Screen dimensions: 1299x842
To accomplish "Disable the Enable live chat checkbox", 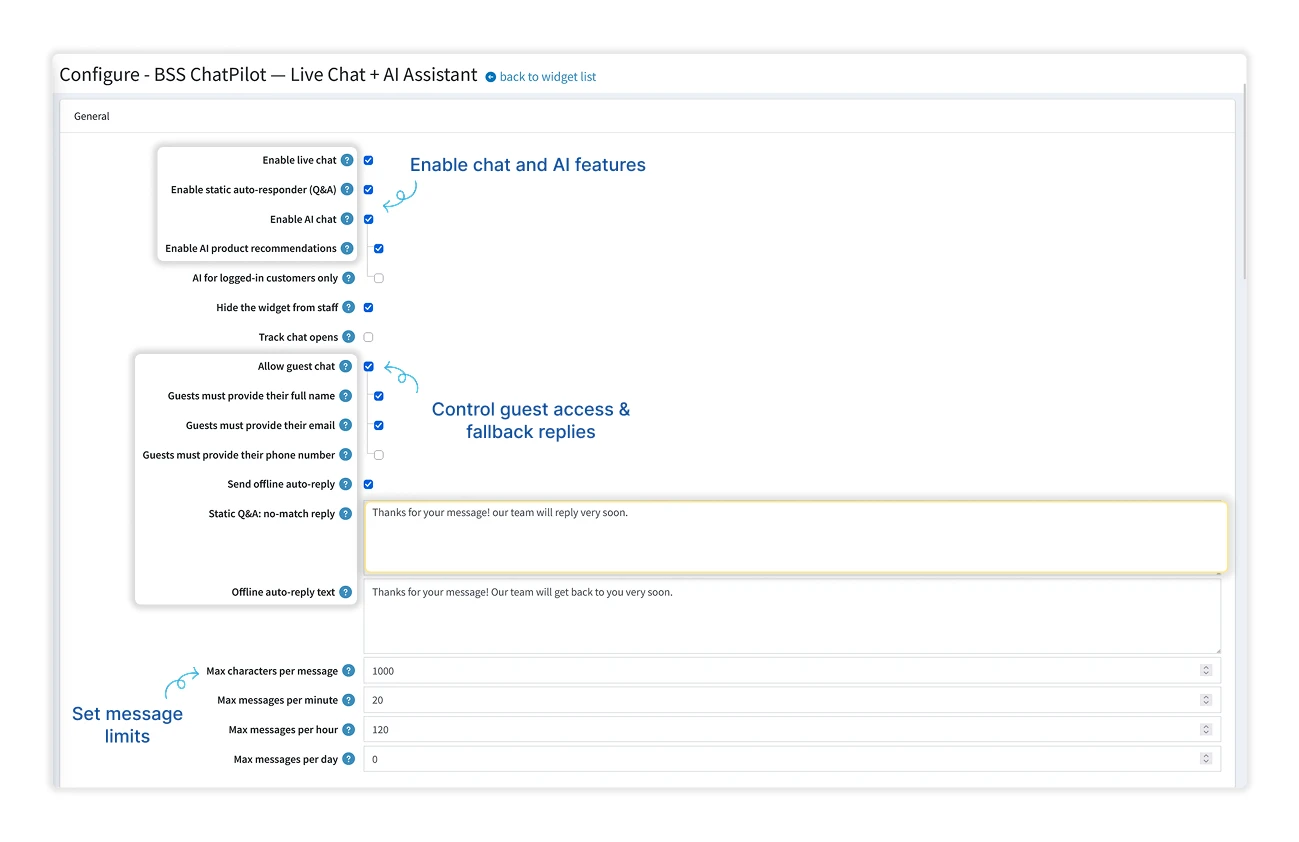I will click(369, 160).
